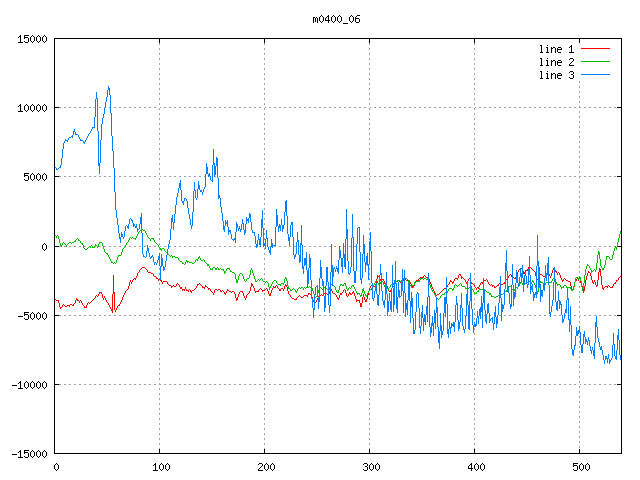Click the 400 x-axis tick label

tap(475, 466)
